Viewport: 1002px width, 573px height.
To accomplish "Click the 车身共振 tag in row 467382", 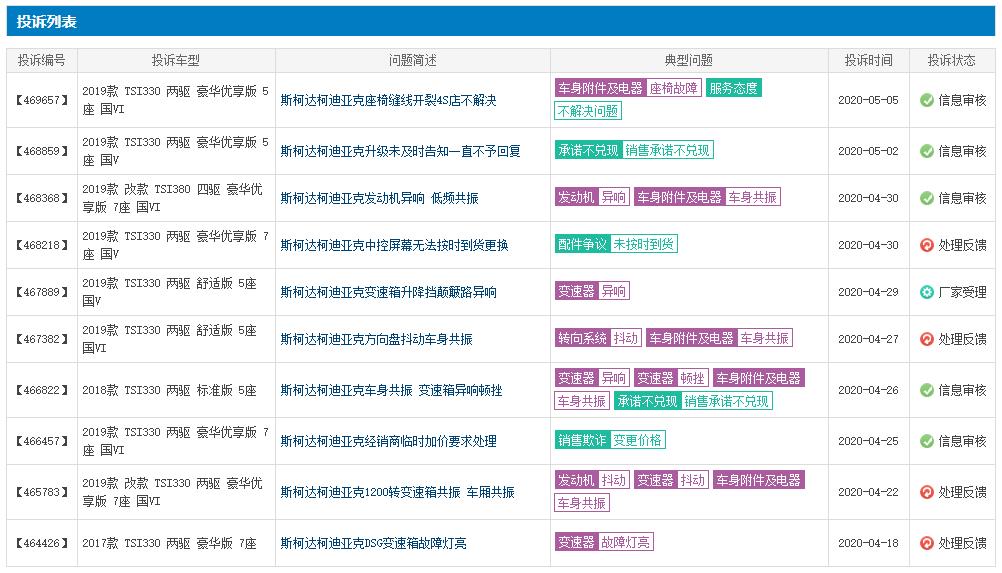I will (765, 338).
